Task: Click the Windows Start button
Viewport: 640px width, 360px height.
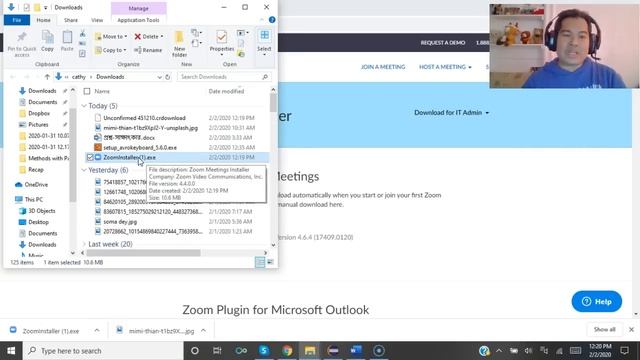Action: [x=11, y=351]
